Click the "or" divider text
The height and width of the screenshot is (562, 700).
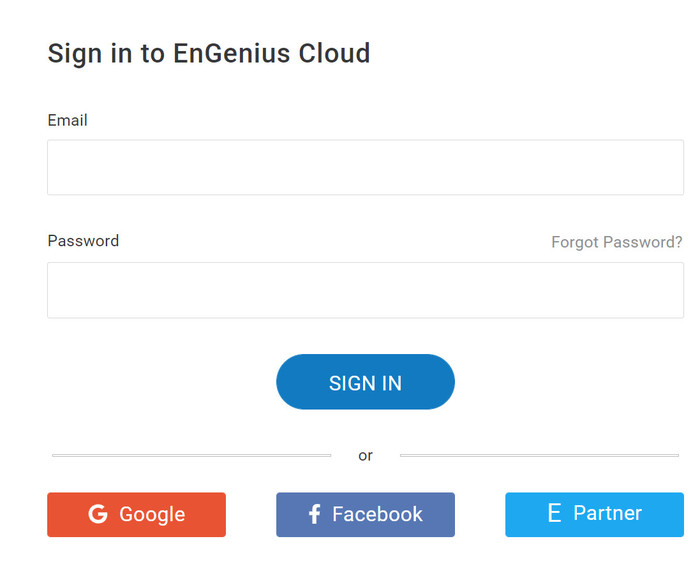pos(365,456)
